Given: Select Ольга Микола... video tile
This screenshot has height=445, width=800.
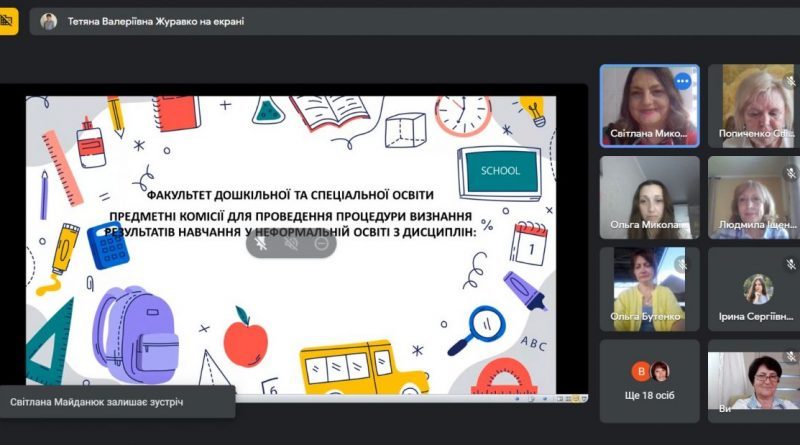Looking at the screenshot, I should coord(649,197).
